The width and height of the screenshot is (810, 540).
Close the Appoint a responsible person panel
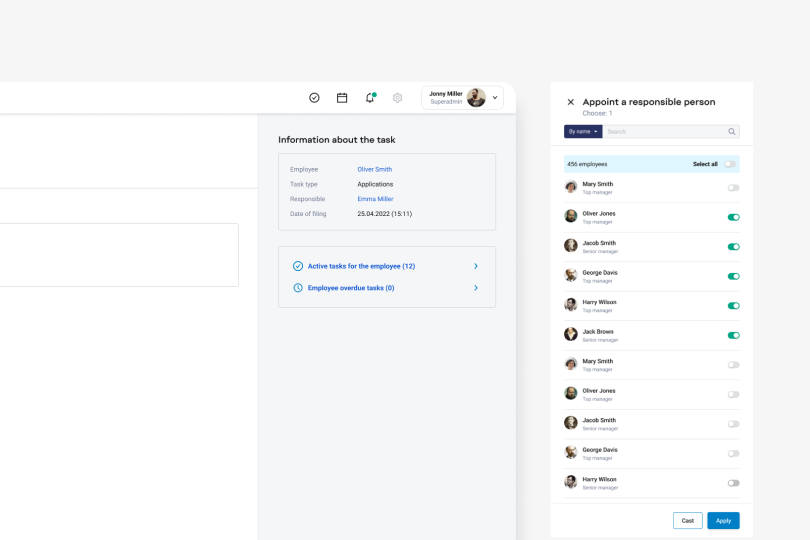point(571,102)
